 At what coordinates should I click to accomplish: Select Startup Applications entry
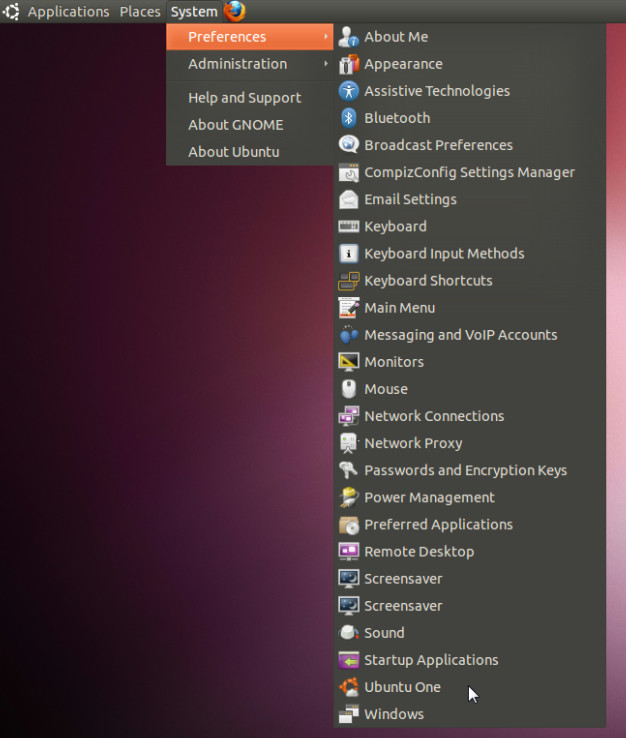(470, 660)
